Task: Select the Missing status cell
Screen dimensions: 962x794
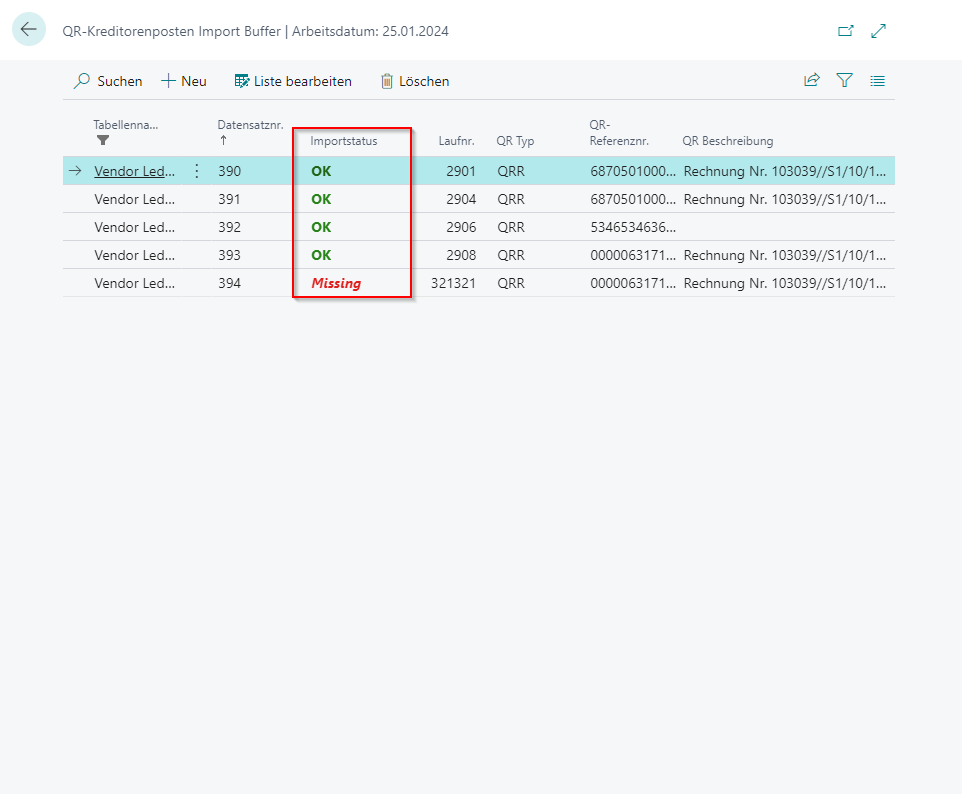Action: pyautogui.click(x=336, y=283)
